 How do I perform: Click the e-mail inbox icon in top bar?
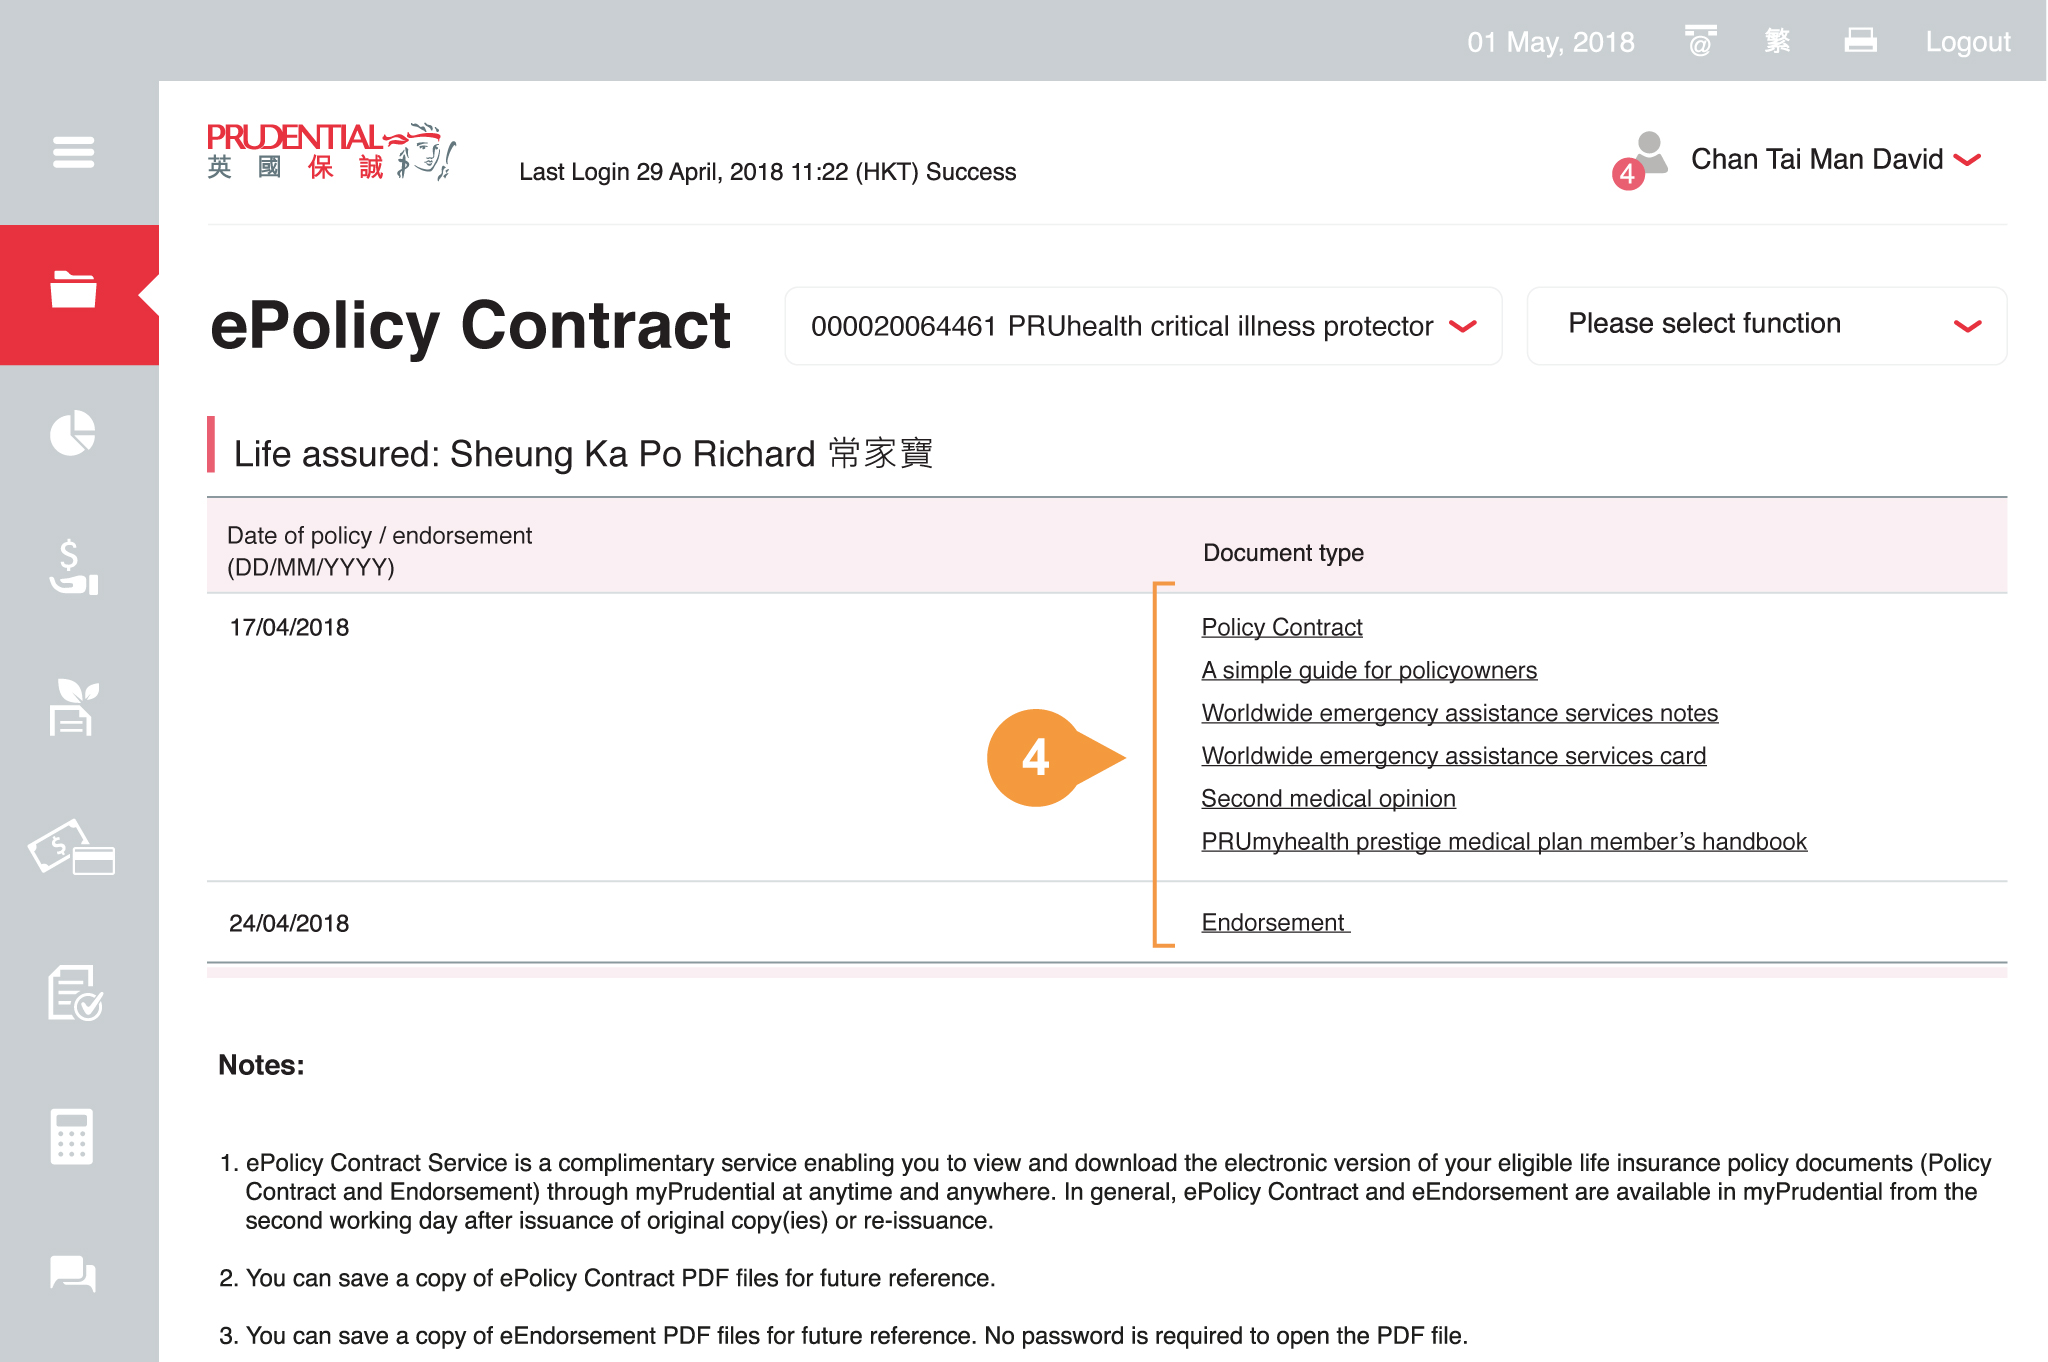(1700, 41)
